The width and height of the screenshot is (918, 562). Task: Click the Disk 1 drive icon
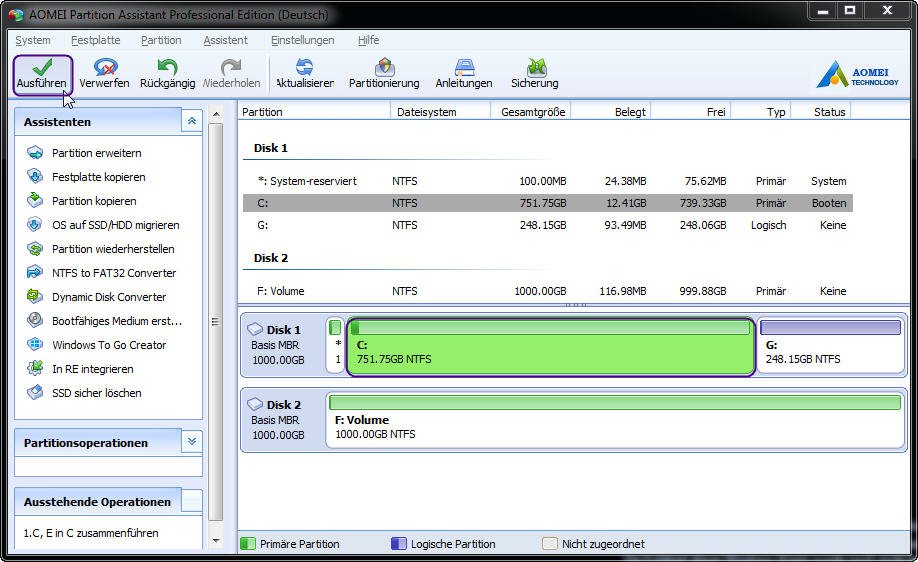coord(255,329)
